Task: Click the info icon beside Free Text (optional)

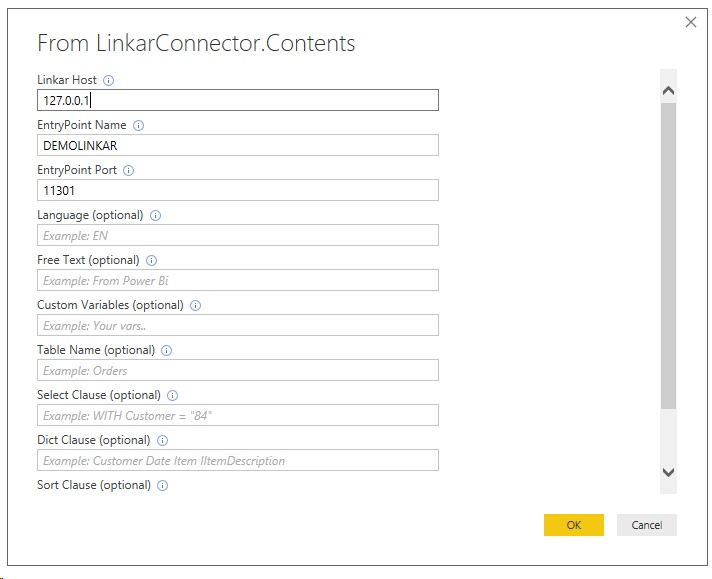Action: coord(151,260)
